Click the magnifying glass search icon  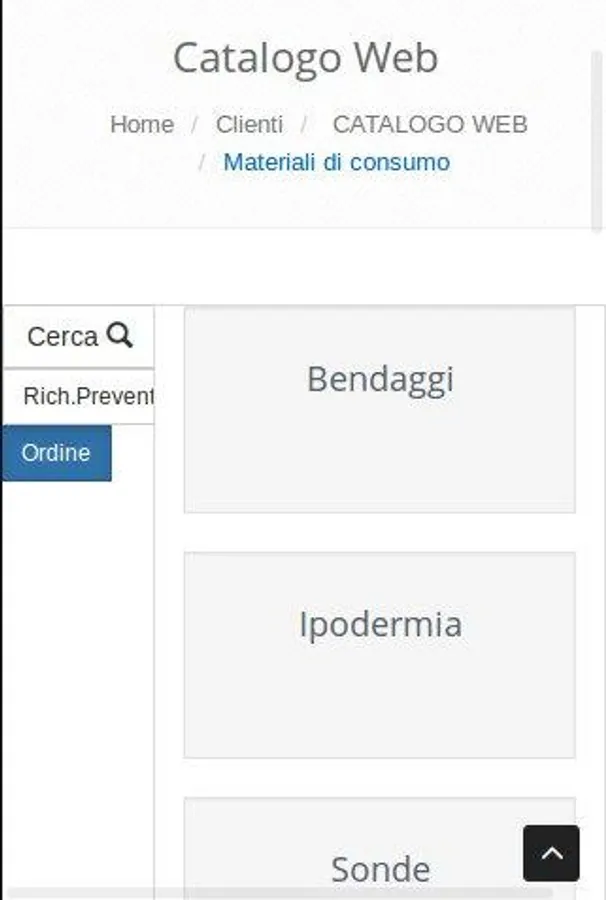[120, 336]
